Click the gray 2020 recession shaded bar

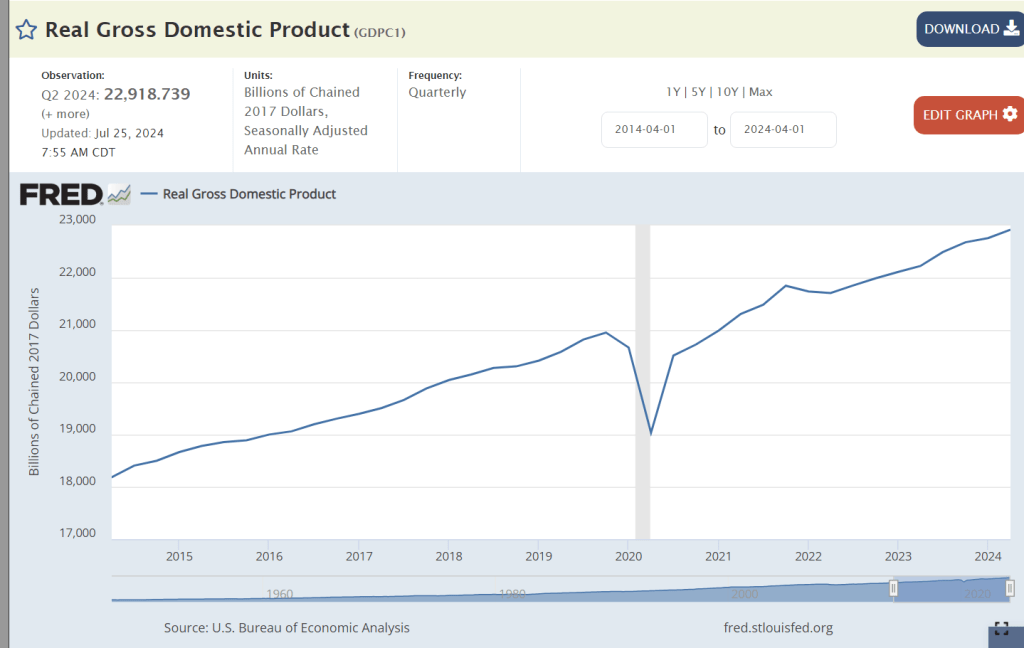(x=643, y=382)
